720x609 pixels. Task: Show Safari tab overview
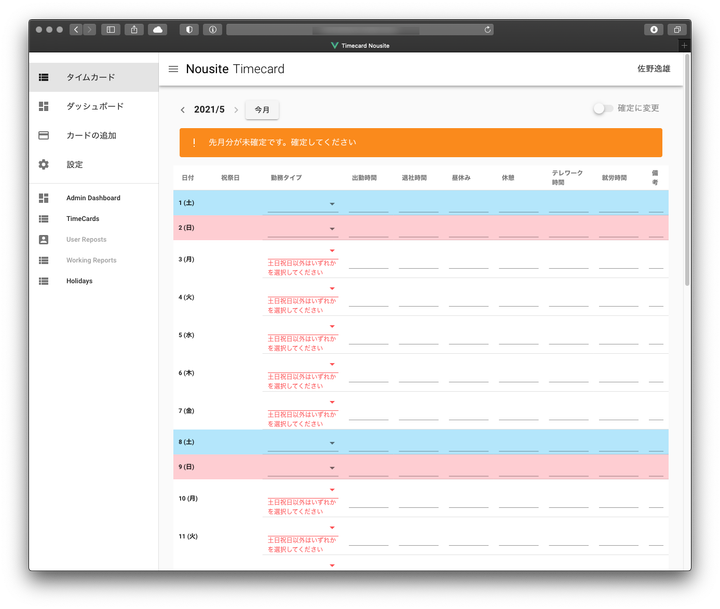click(677, 29)
